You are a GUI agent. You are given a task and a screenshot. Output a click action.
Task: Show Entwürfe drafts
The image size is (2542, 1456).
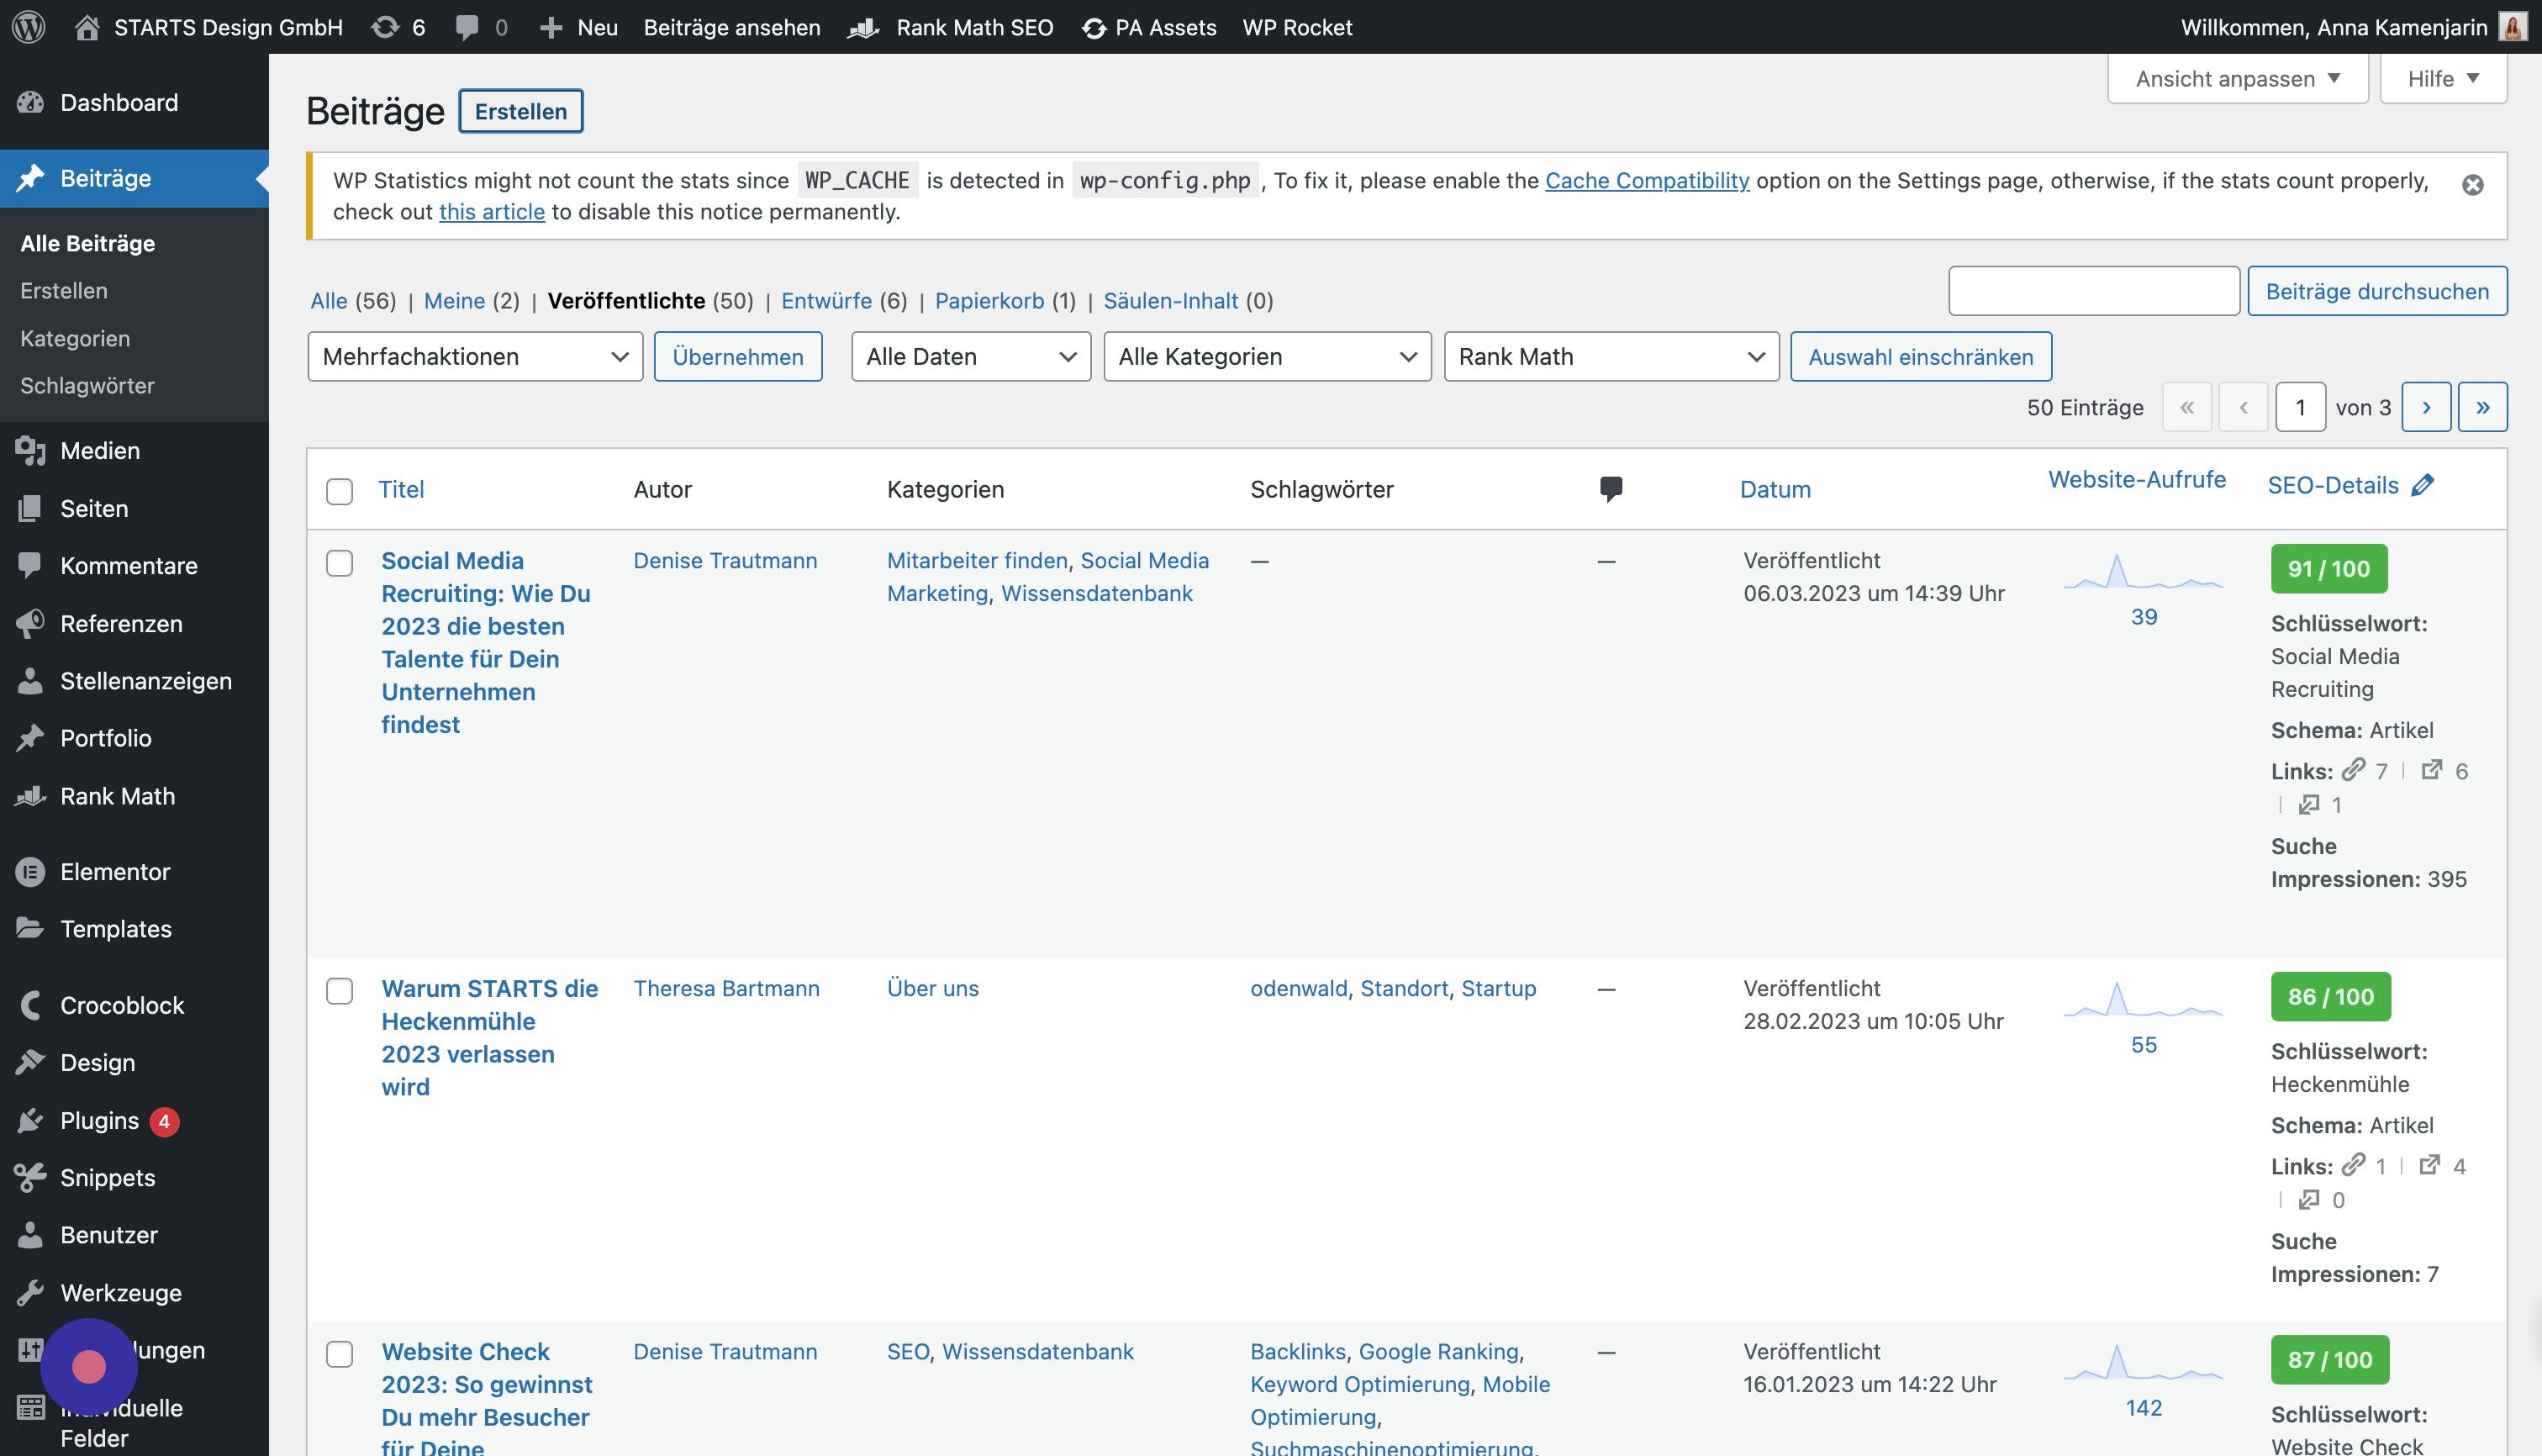(x=826, y=301)
